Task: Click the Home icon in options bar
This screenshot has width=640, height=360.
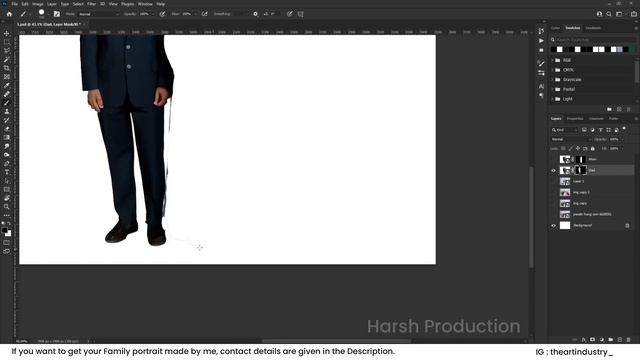Action: 9,14
